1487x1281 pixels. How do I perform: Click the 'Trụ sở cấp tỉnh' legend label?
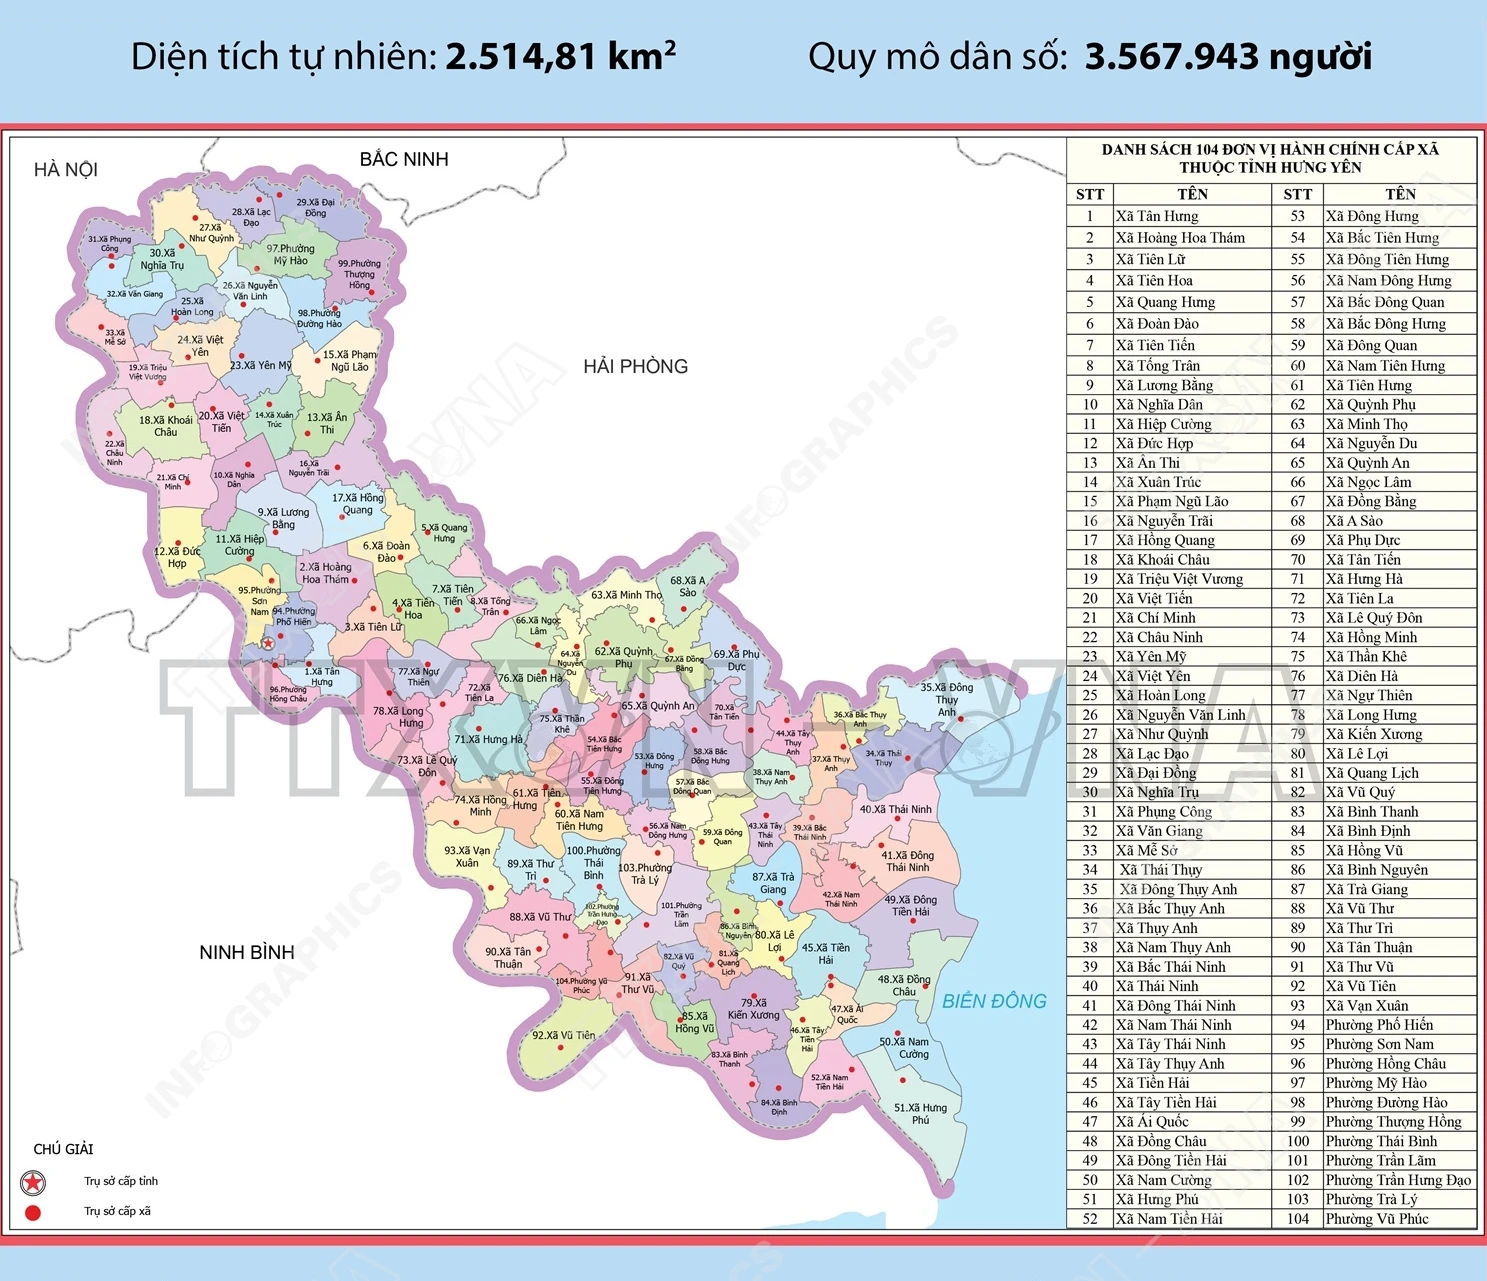(x=121, y=1181)
